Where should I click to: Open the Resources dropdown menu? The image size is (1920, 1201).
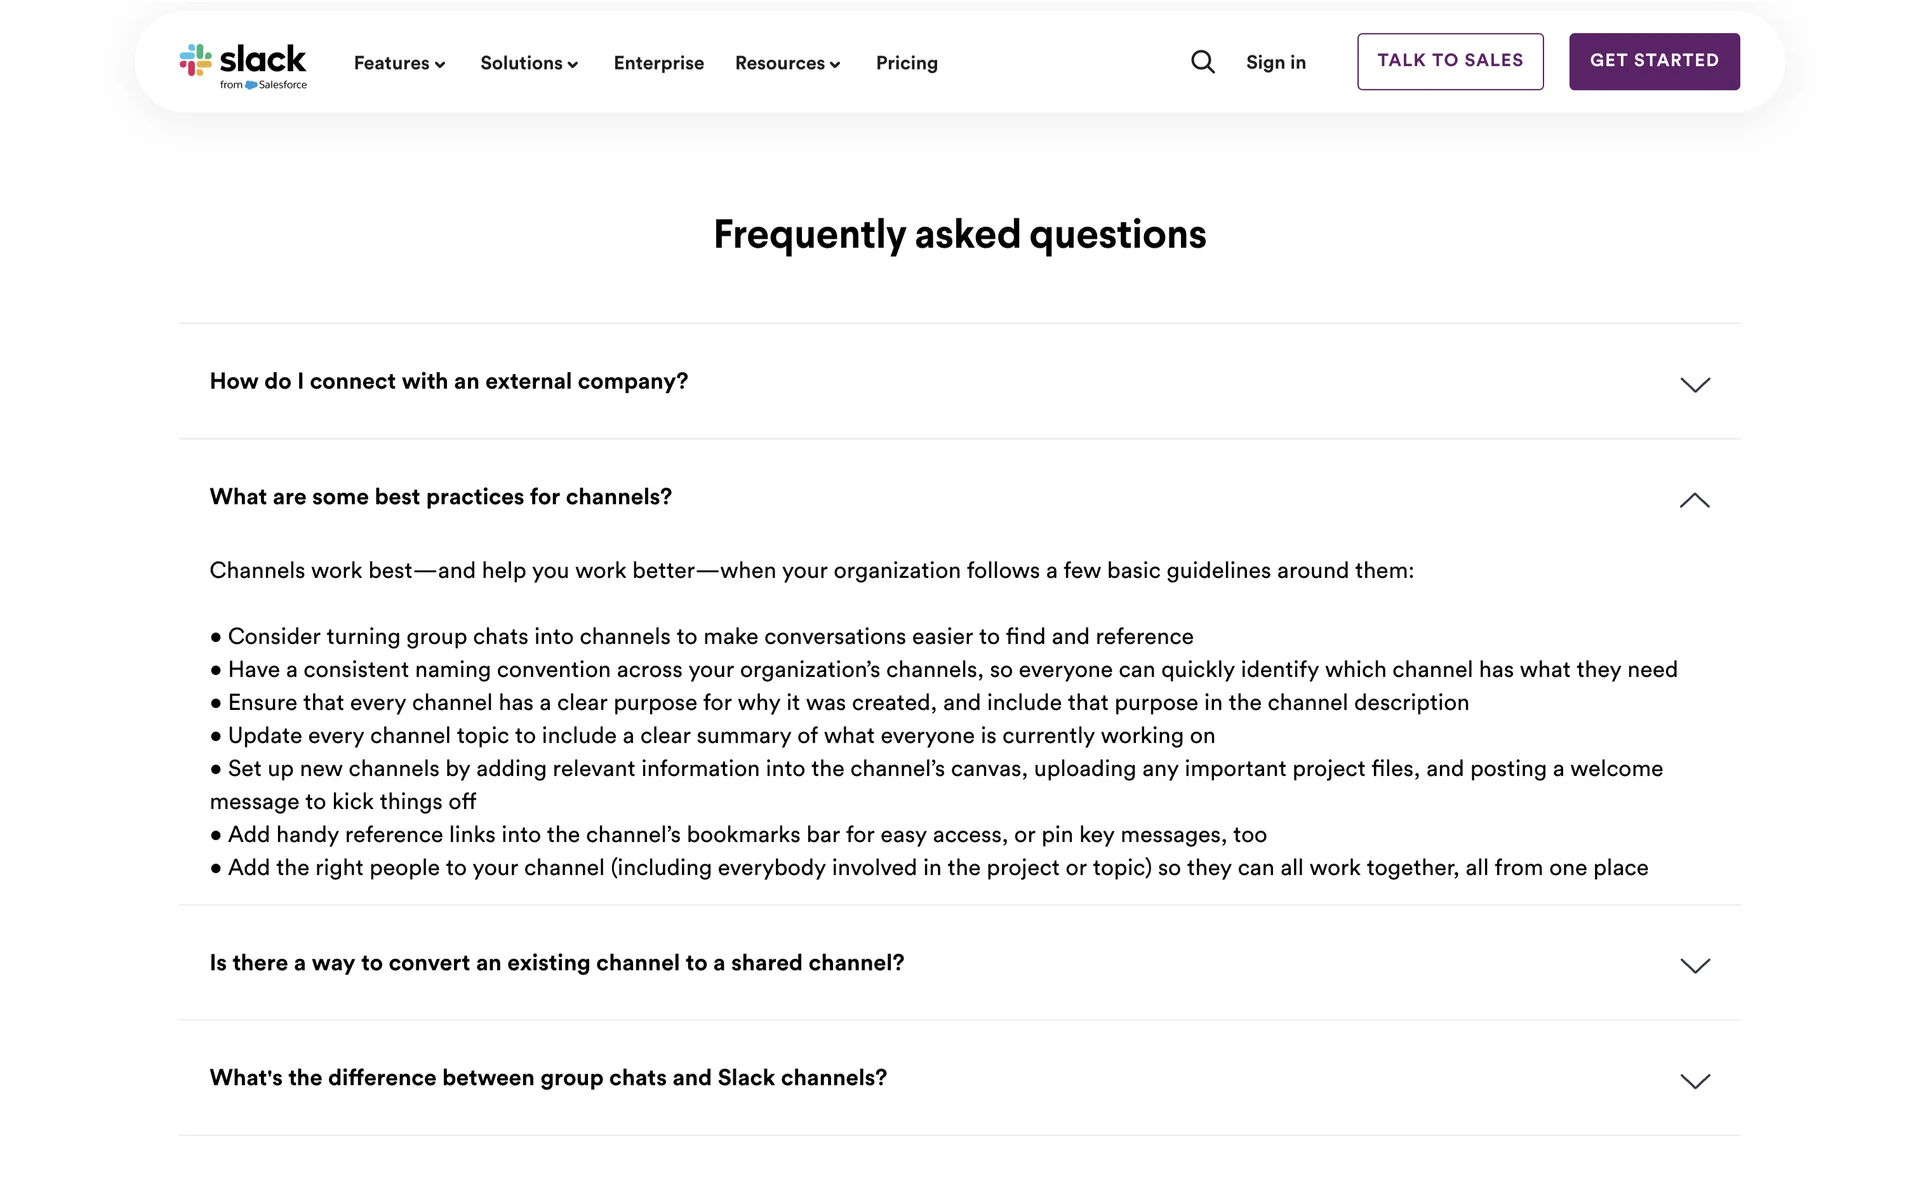787,63
